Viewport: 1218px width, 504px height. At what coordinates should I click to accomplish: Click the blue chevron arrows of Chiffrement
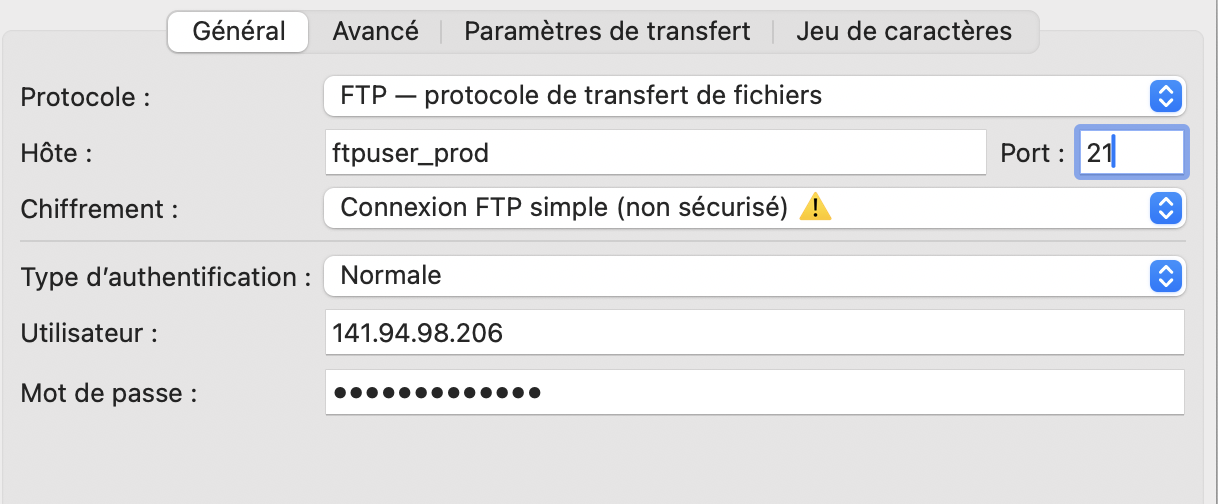1163,208
